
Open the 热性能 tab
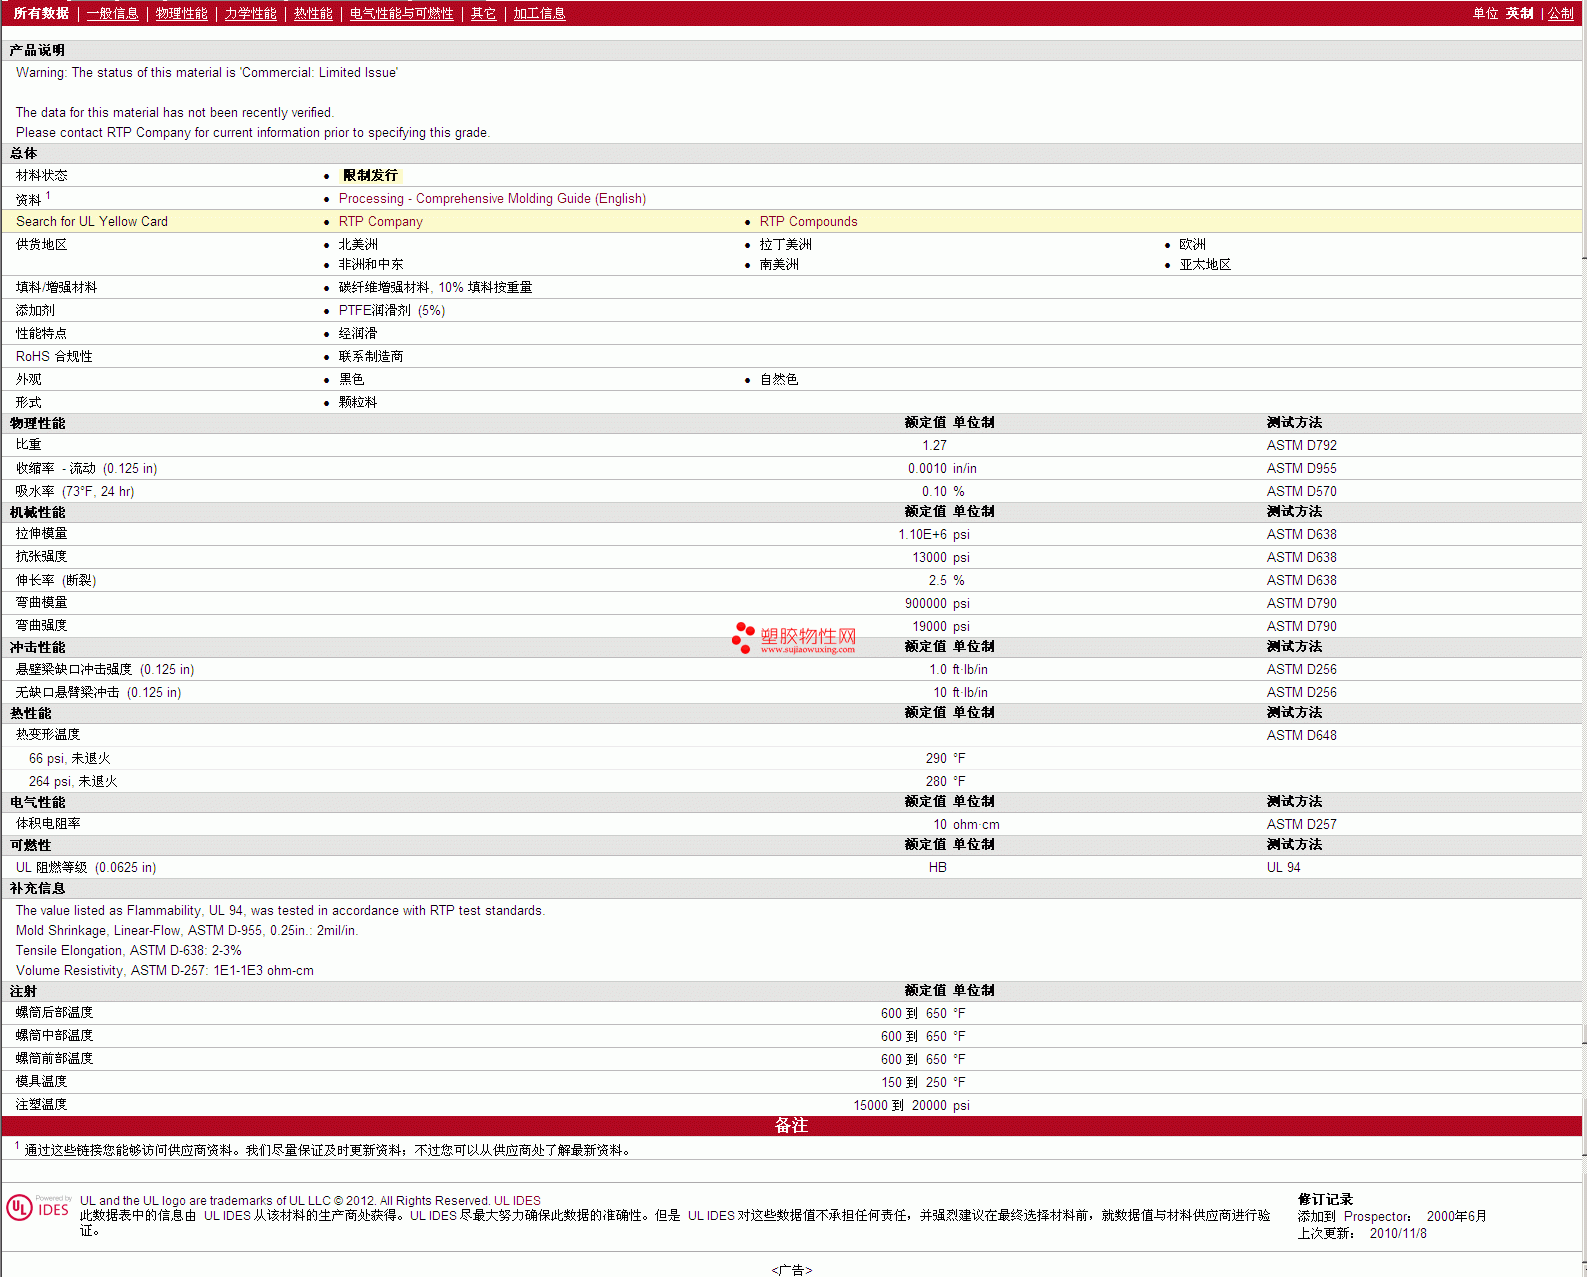tap(313, 14)
